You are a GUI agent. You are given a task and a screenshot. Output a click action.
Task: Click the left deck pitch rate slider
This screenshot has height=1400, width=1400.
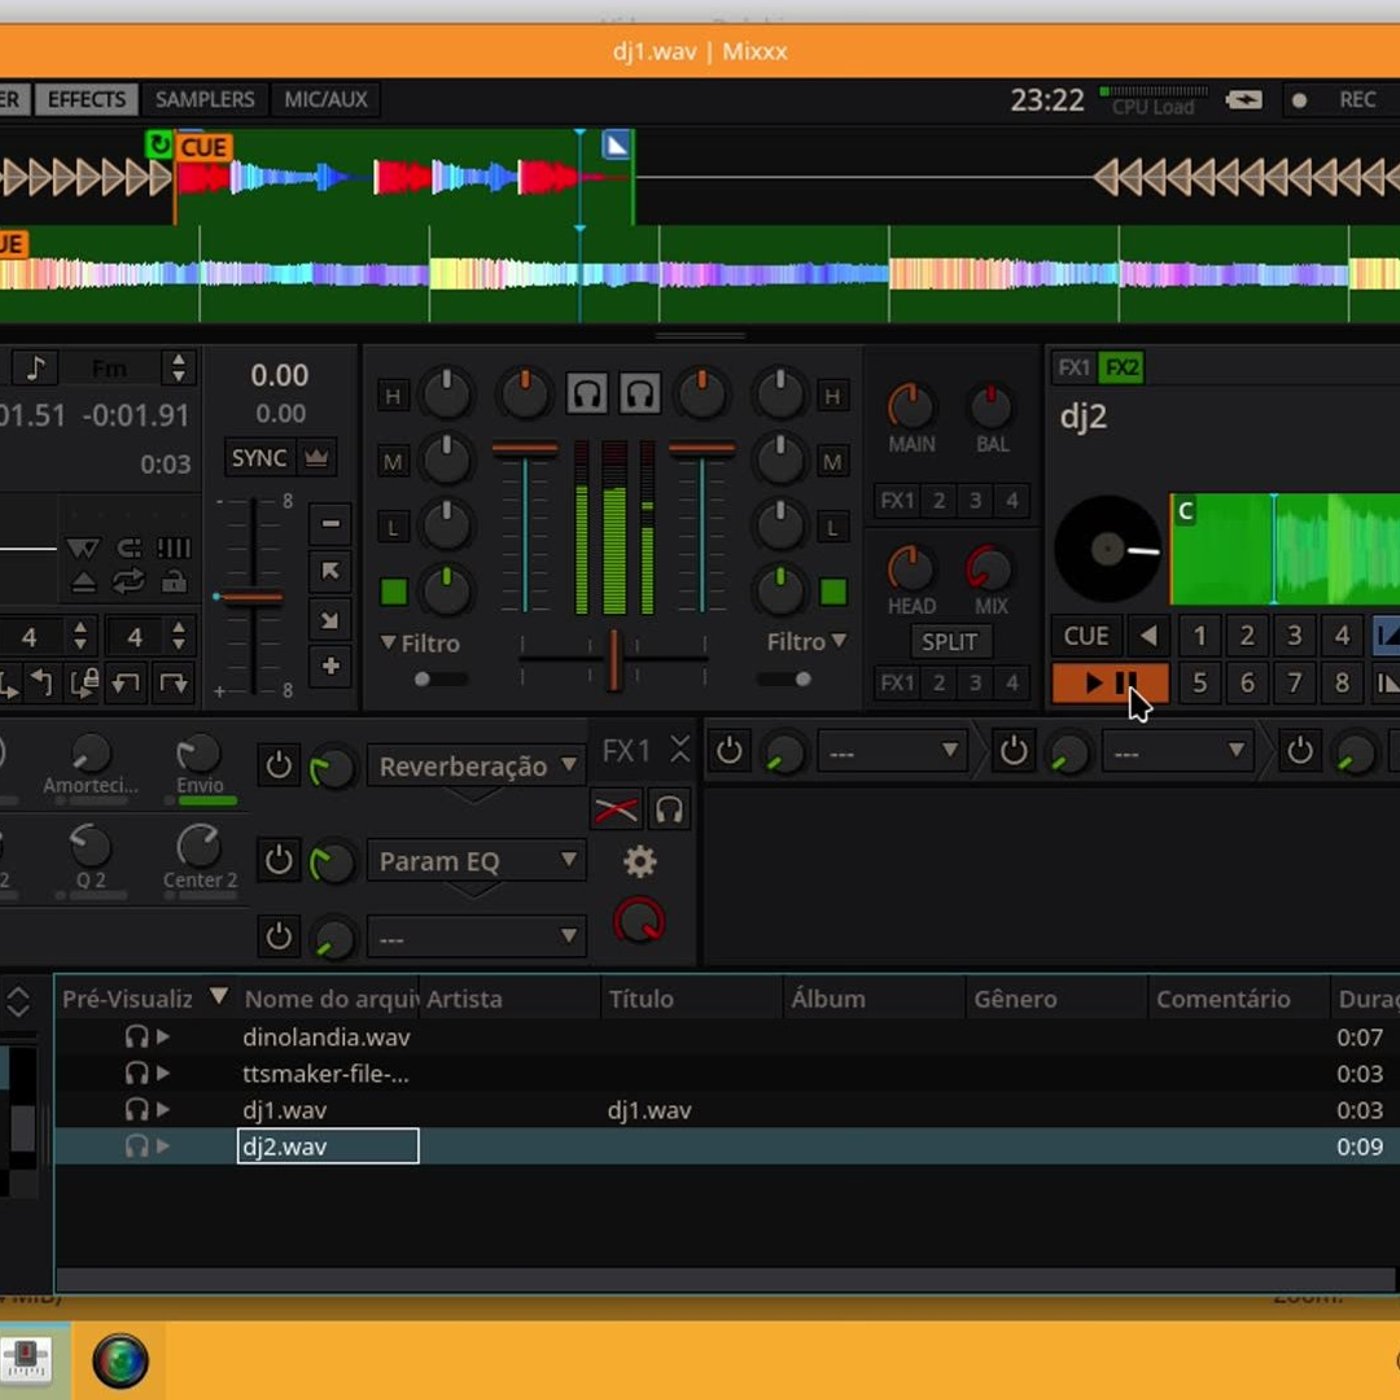pos(252,598)
